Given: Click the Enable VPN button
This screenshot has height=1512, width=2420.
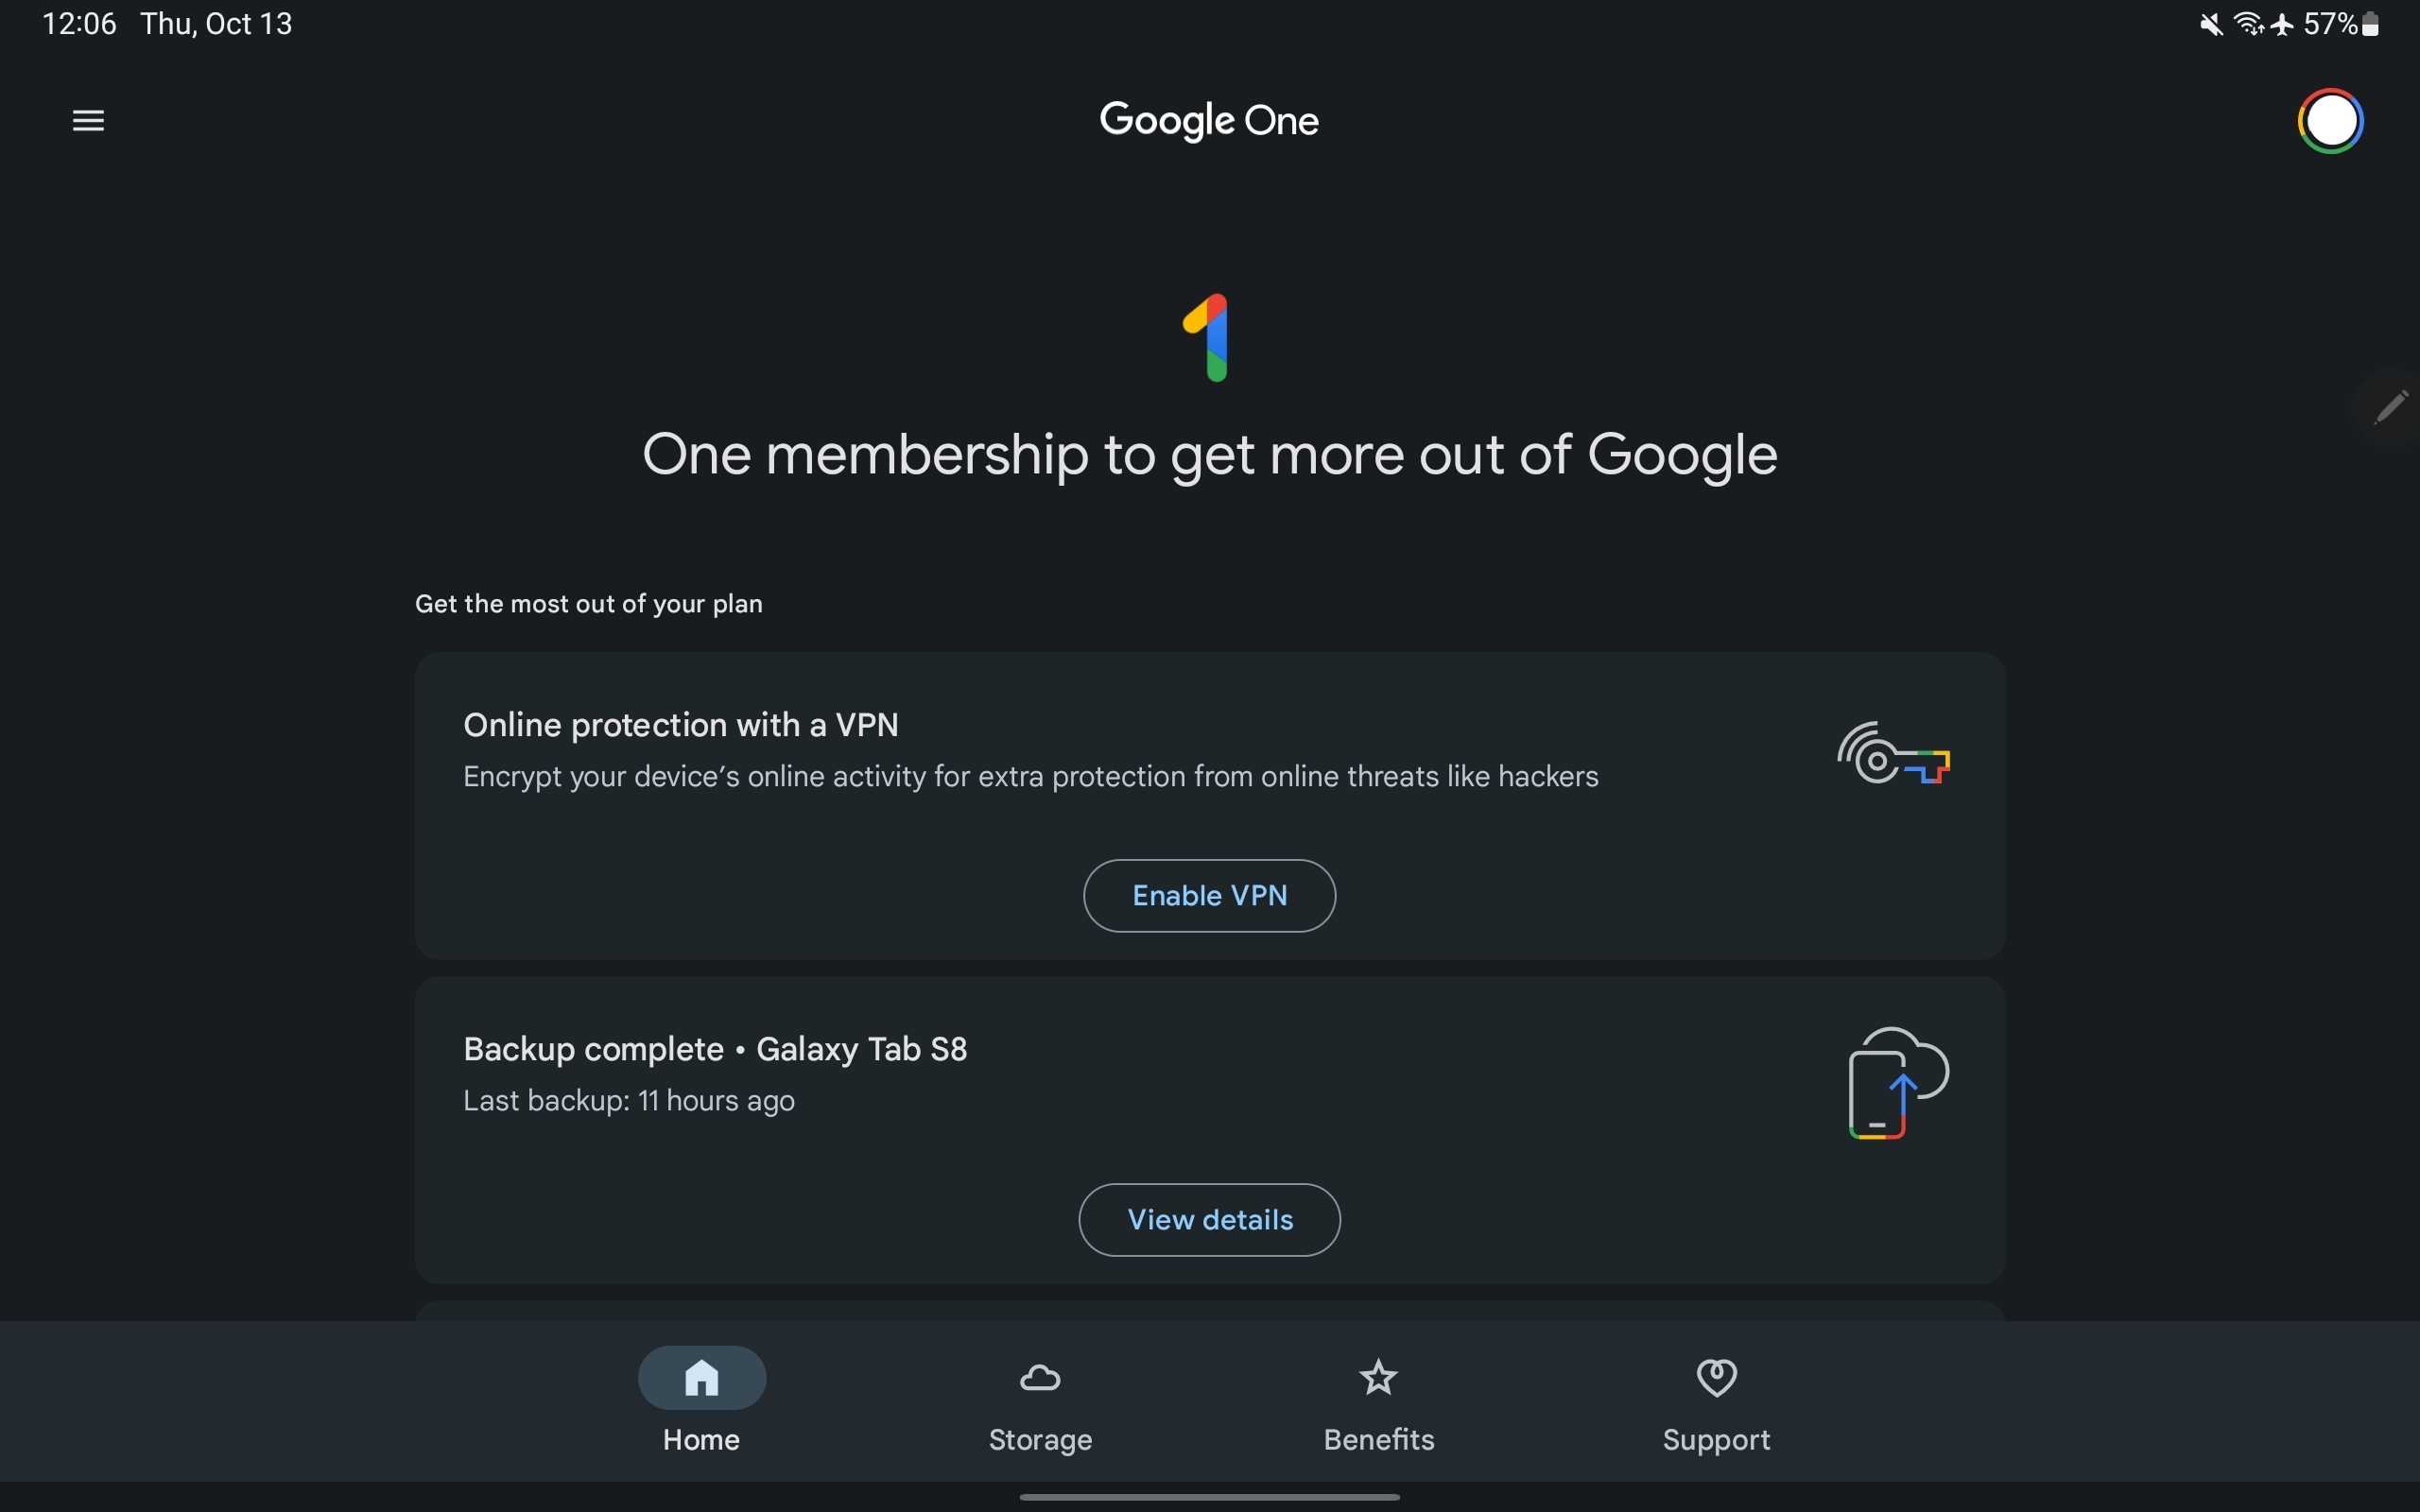Looking at the screenshot, I should (1209, 895).
